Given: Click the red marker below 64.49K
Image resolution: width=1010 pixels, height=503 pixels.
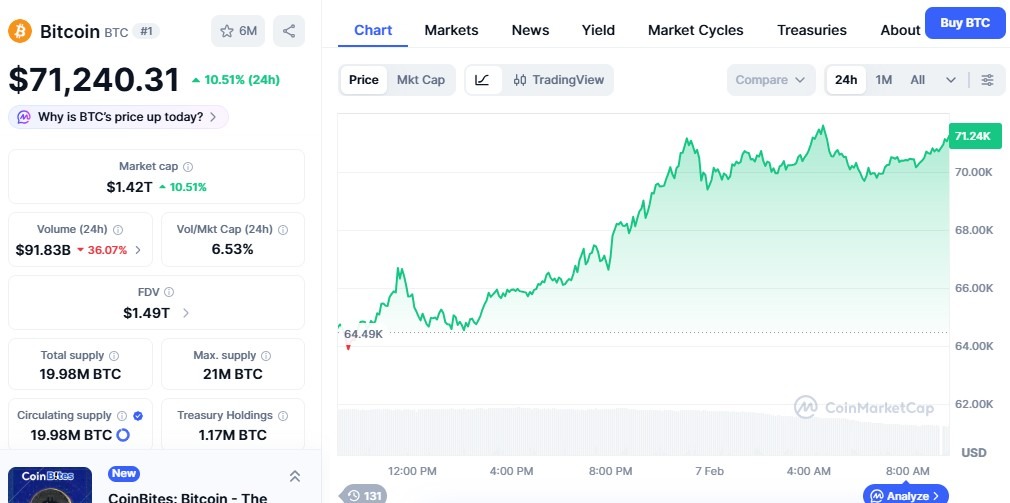Looking at the screenshot, I should [x=348, y=348].
